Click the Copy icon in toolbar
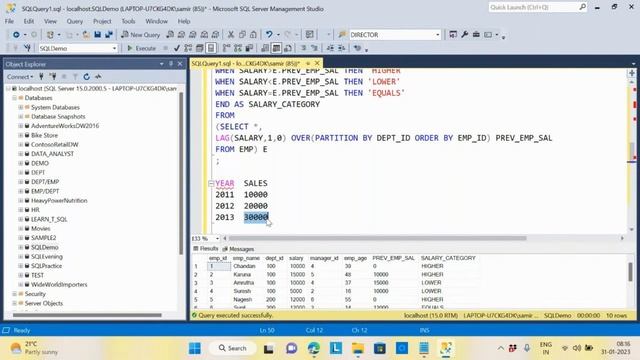The image size is (640, 360). coord(242,35)
